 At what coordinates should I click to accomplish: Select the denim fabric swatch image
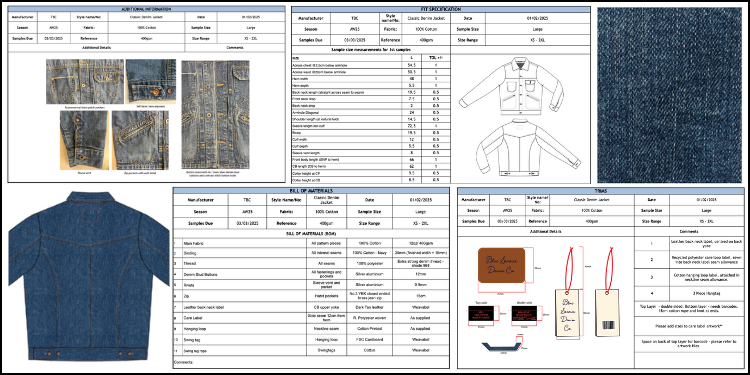(670, 94)
